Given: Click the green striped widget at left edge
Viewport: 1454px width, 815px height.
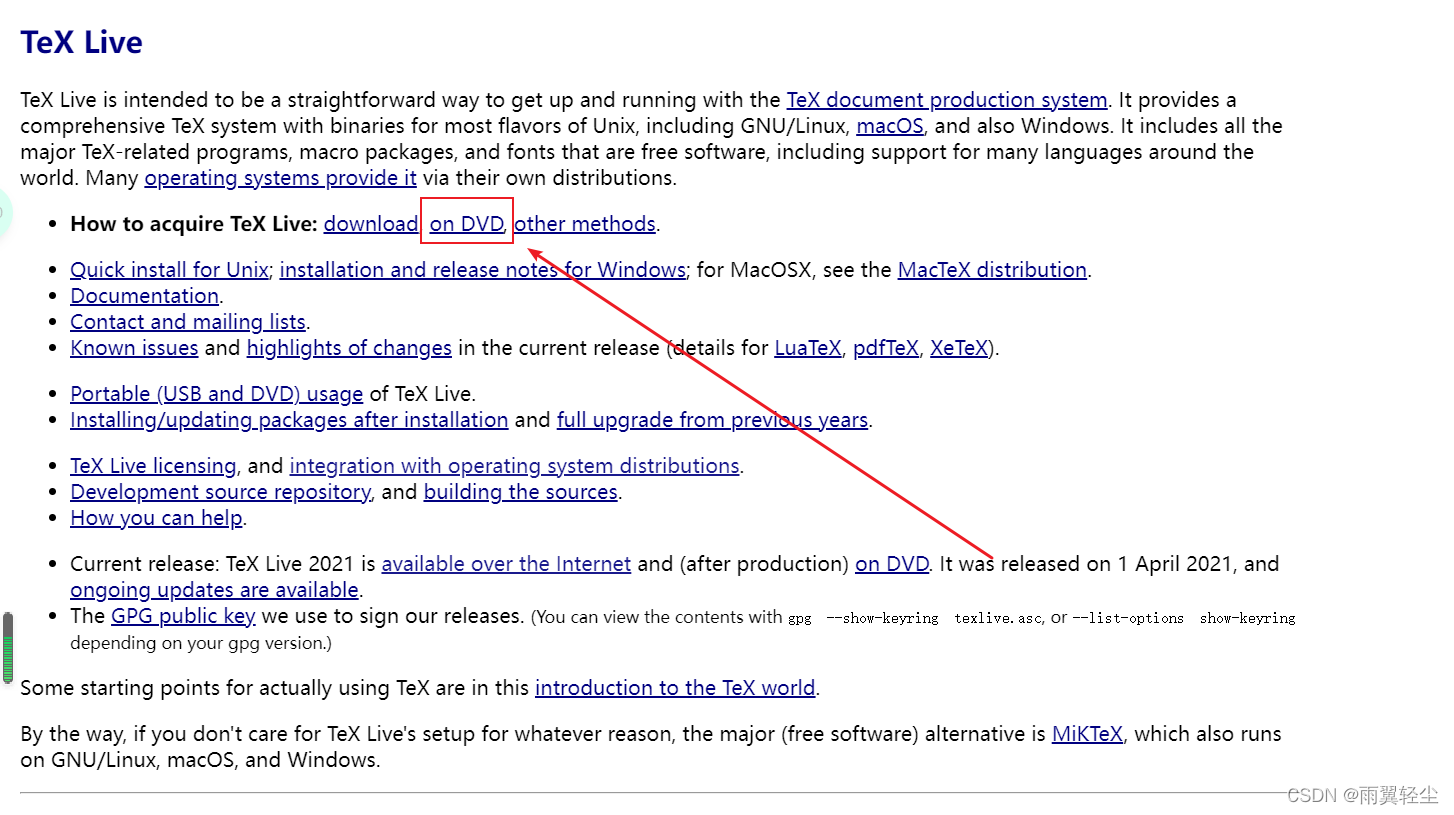Looking at the screenshot, I should click(8, 648).
